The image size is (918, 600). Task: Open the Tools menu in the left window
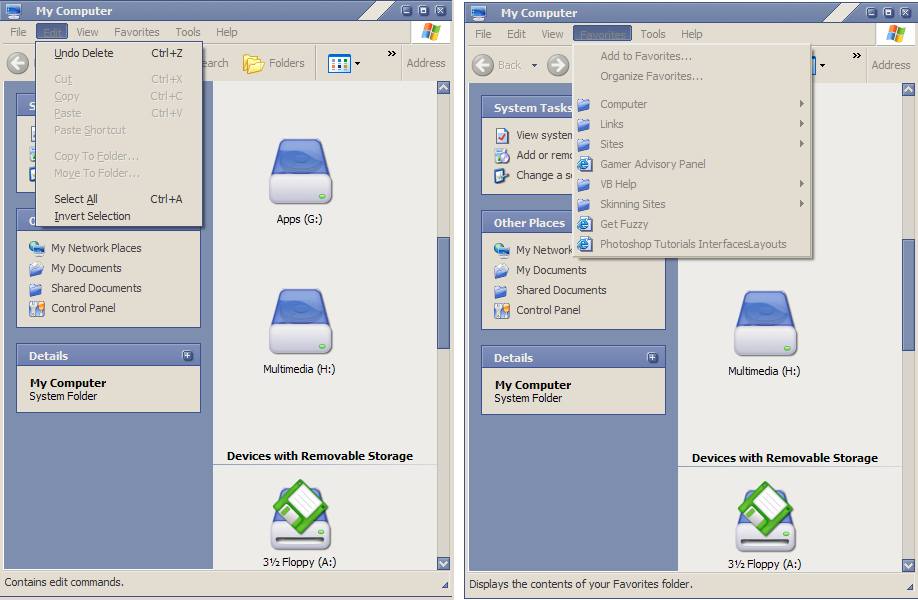(188, 32)
